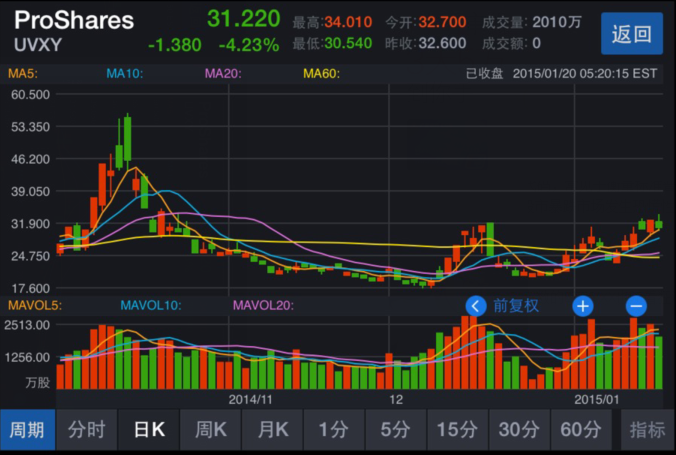
Task: Click the MA20 indicator label
Action: (x=223, y=73)
